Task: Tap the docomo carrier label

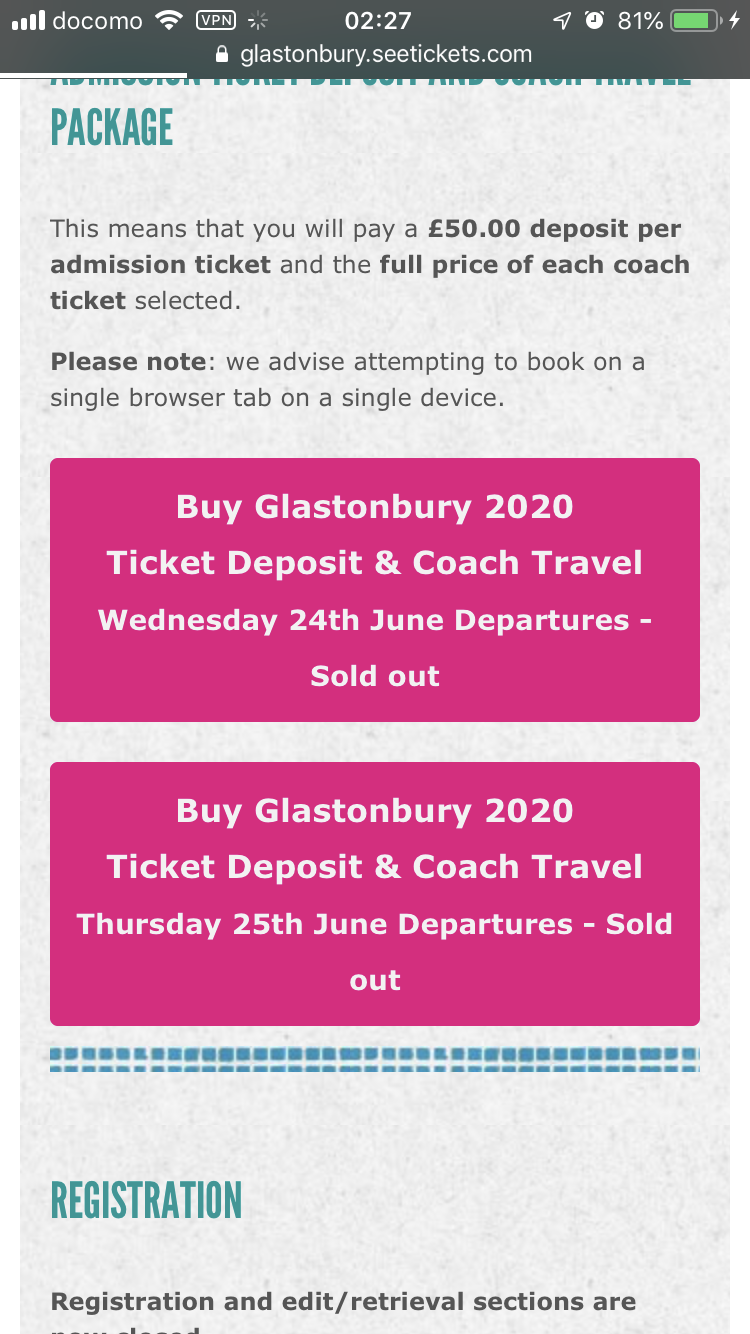Action: click(x=97, y=20)
